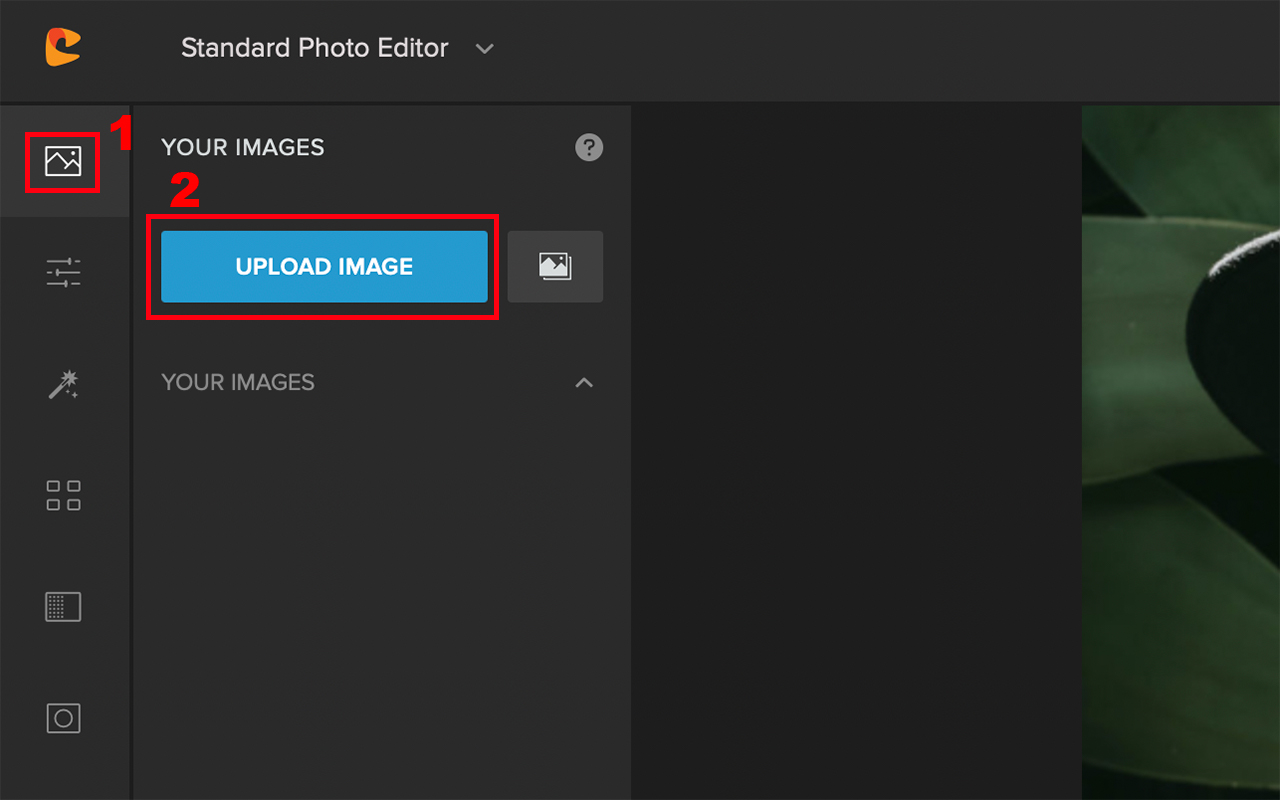
Task: Open the Effects magic wand panel
Action: tap(62, 384)
